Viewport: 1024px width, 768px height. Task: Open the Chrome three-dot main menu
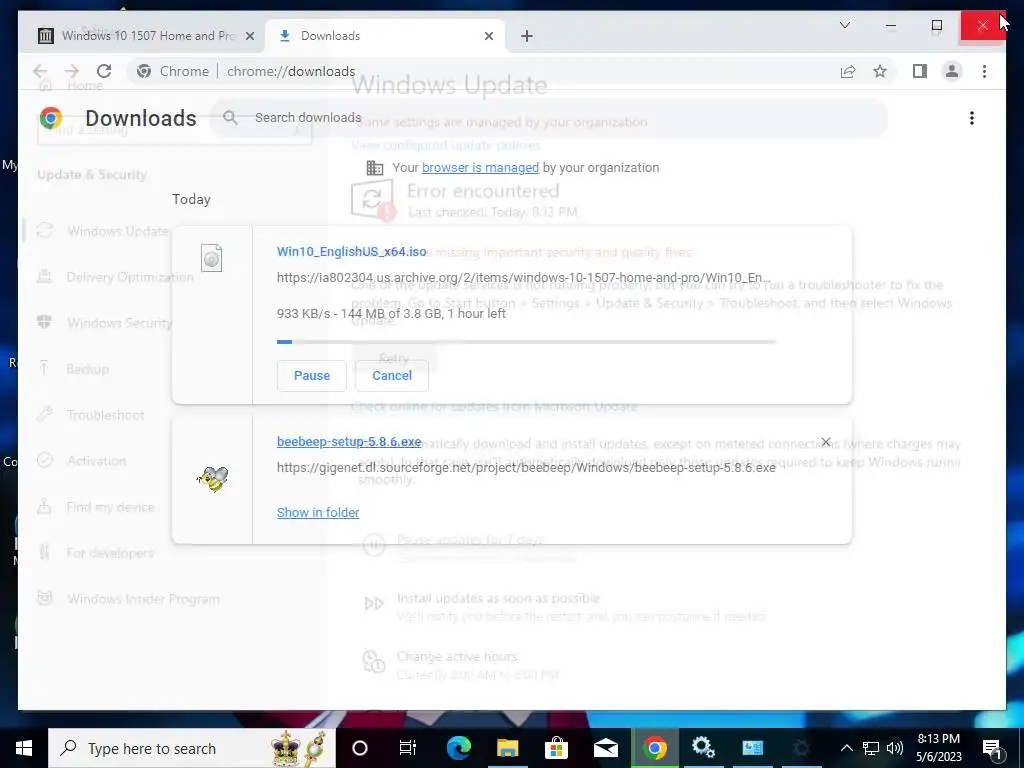(x=984, y=71)
